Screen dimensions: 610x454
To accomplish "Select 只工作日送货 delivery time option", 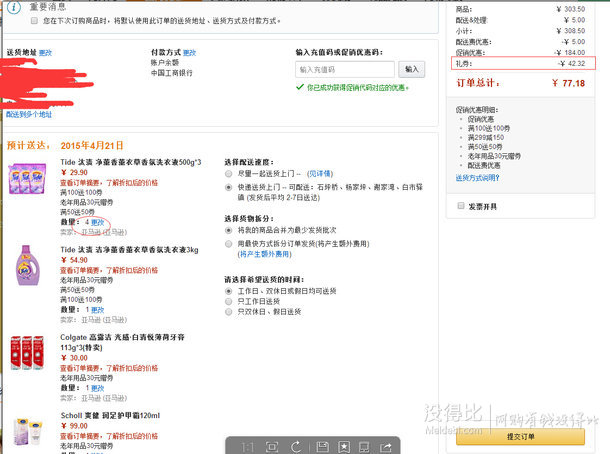I will [231, 301].
